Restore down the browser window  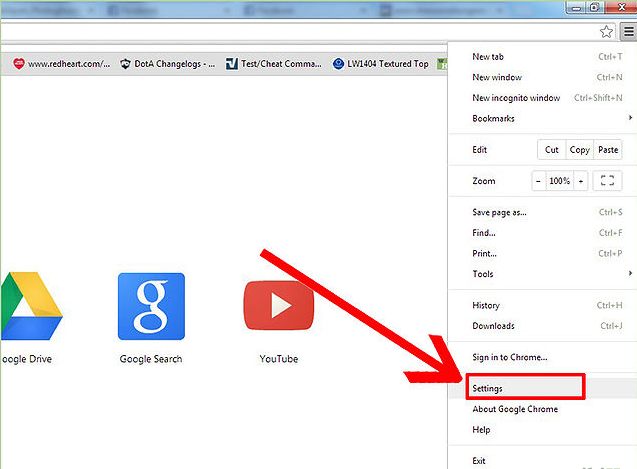(x=595, y=7)
